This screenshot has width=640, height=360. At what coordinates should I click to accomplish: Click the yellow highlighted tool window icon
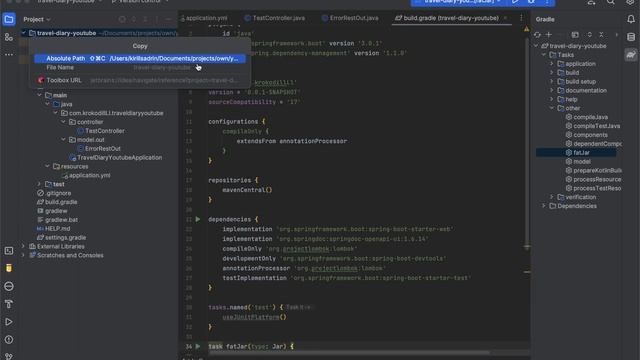tap(9, 268)
